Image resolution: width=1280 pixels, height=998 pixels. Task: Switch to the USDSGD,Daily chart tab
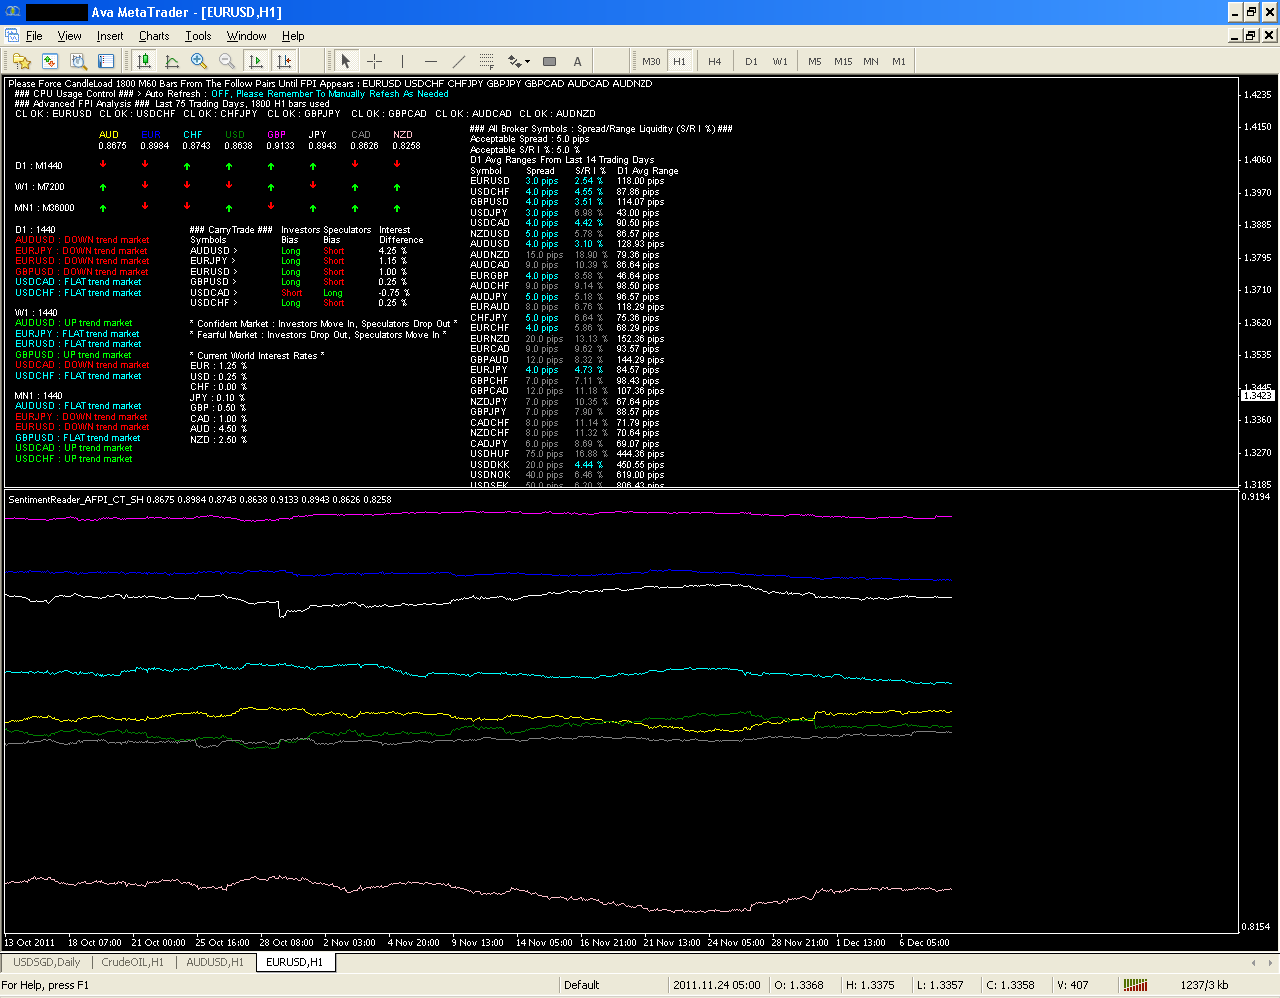click(47, 962)
